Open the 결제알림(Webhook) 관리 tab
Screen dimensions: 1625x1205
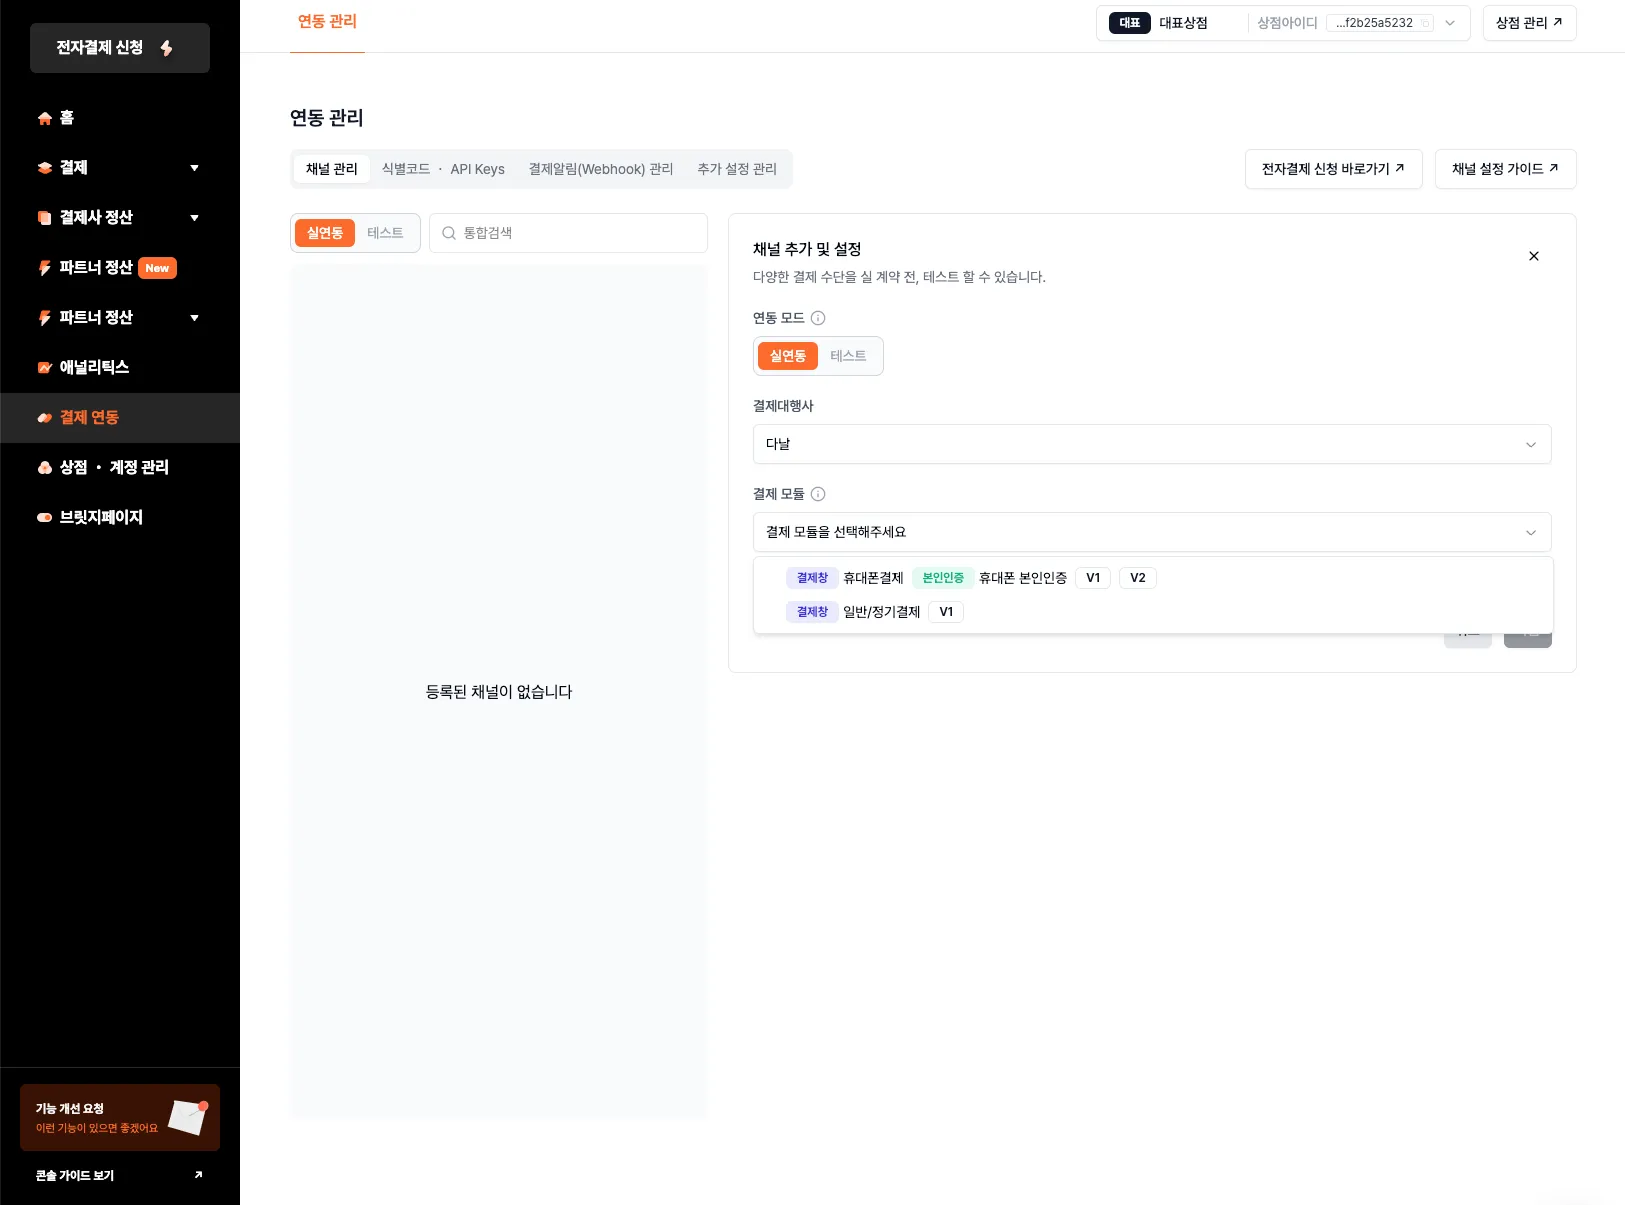600,169
